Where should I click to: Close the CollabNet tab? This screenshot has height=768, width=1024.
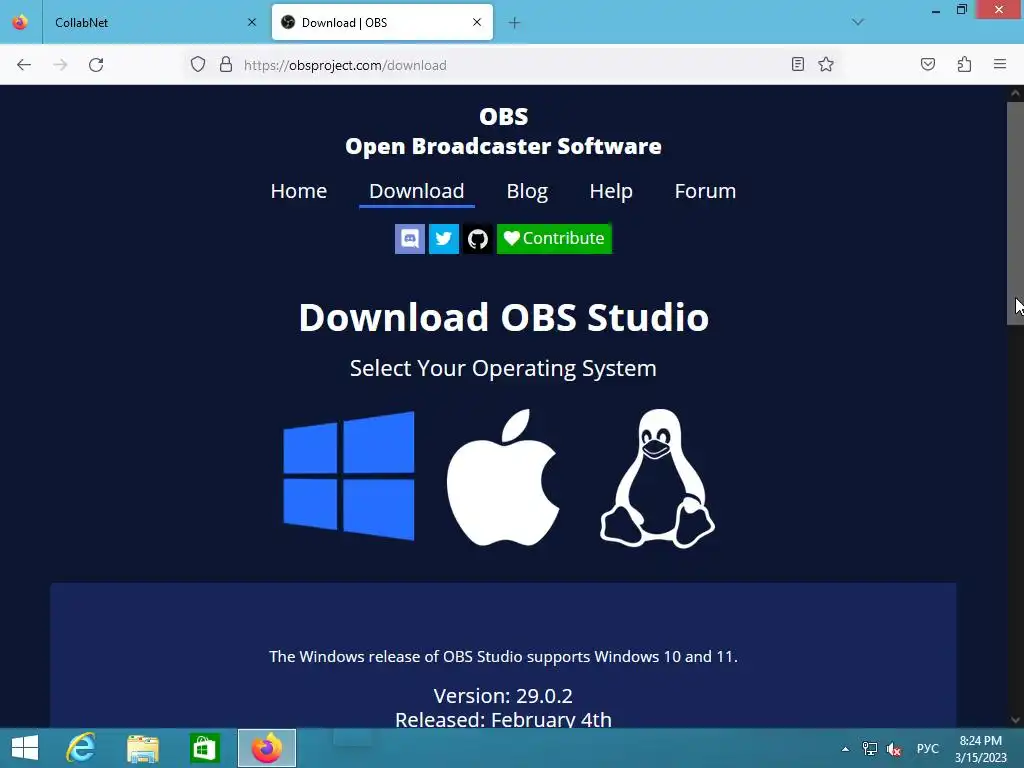251,22
